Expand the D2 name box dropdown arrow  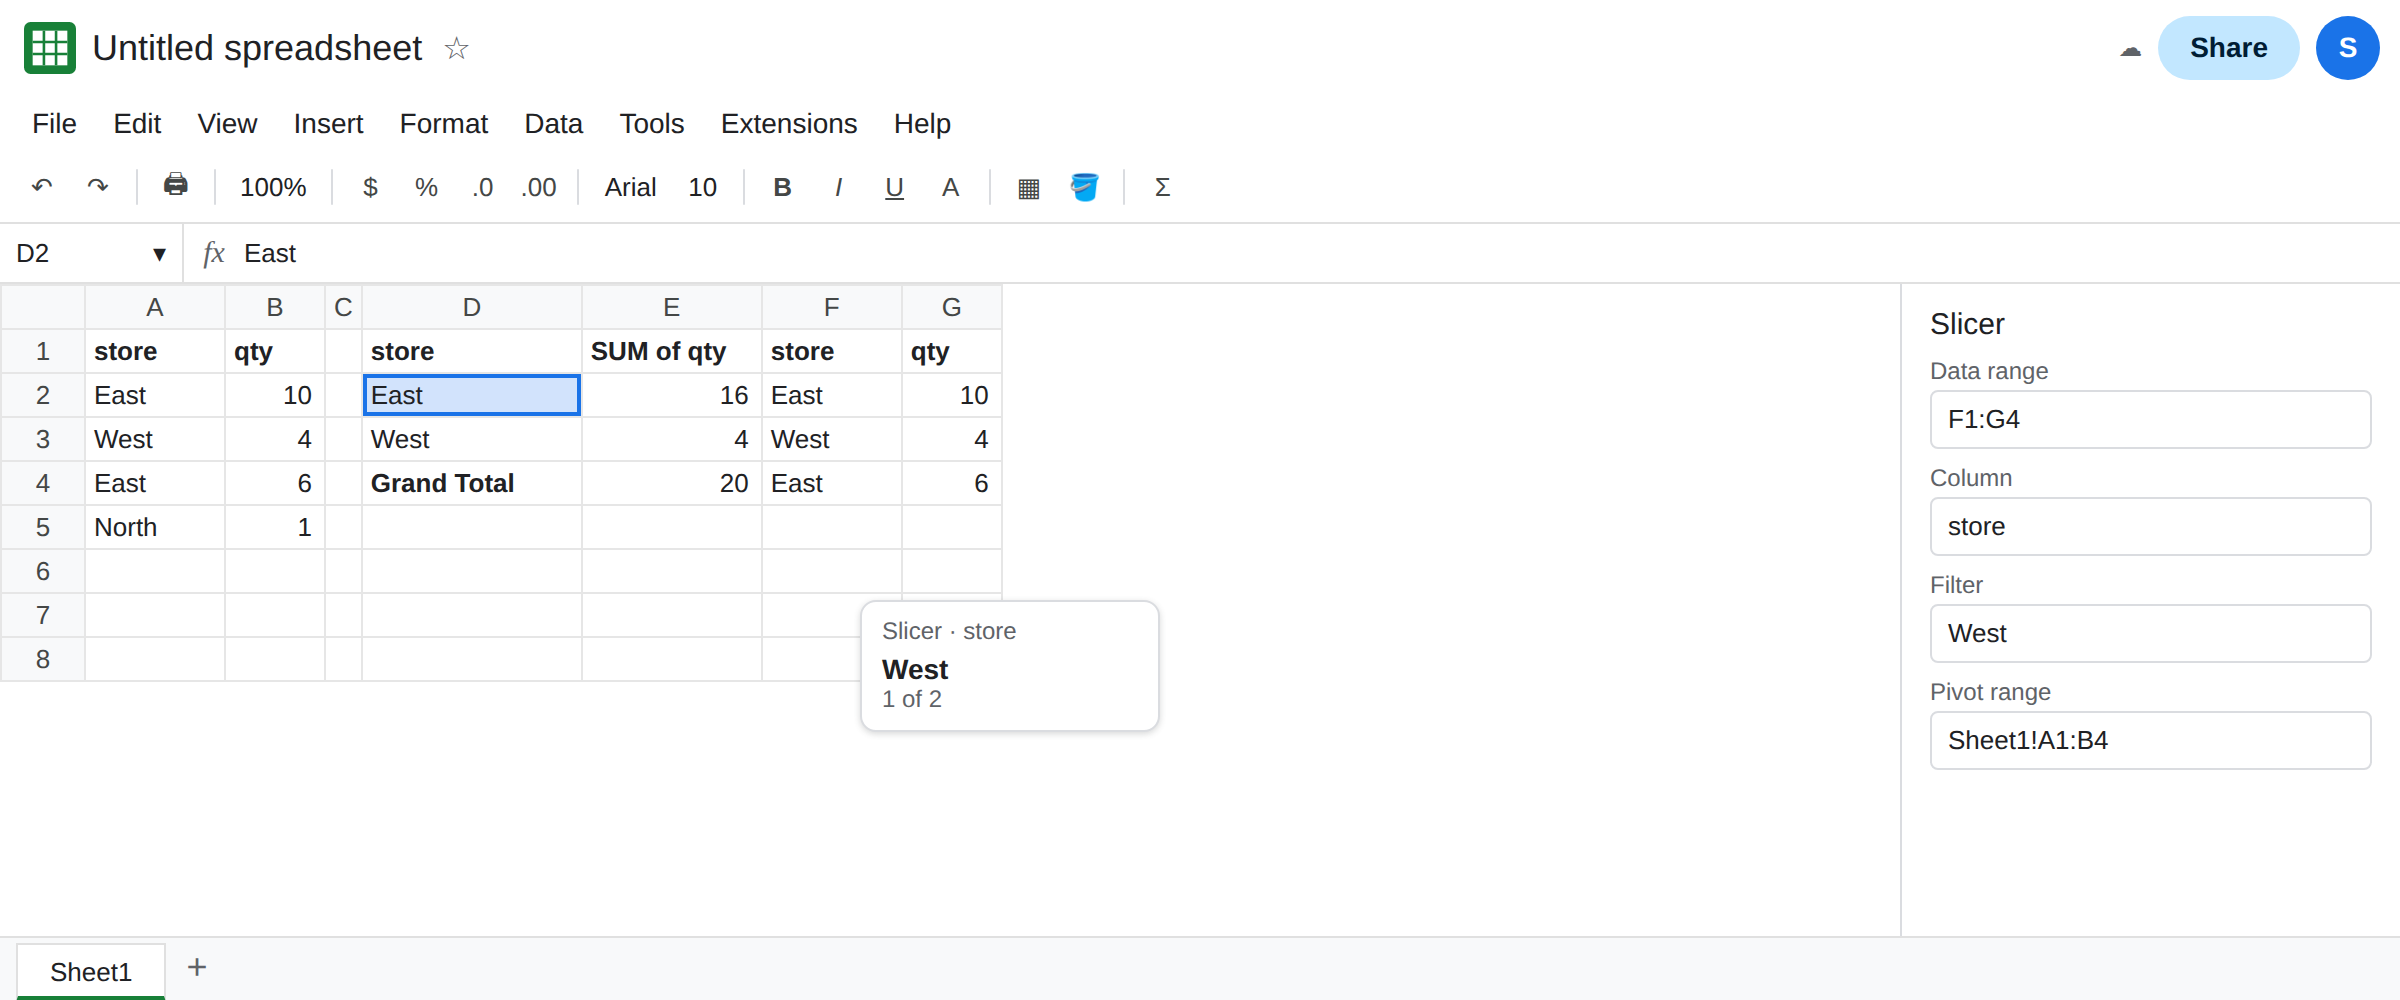(x=159, y=254)
